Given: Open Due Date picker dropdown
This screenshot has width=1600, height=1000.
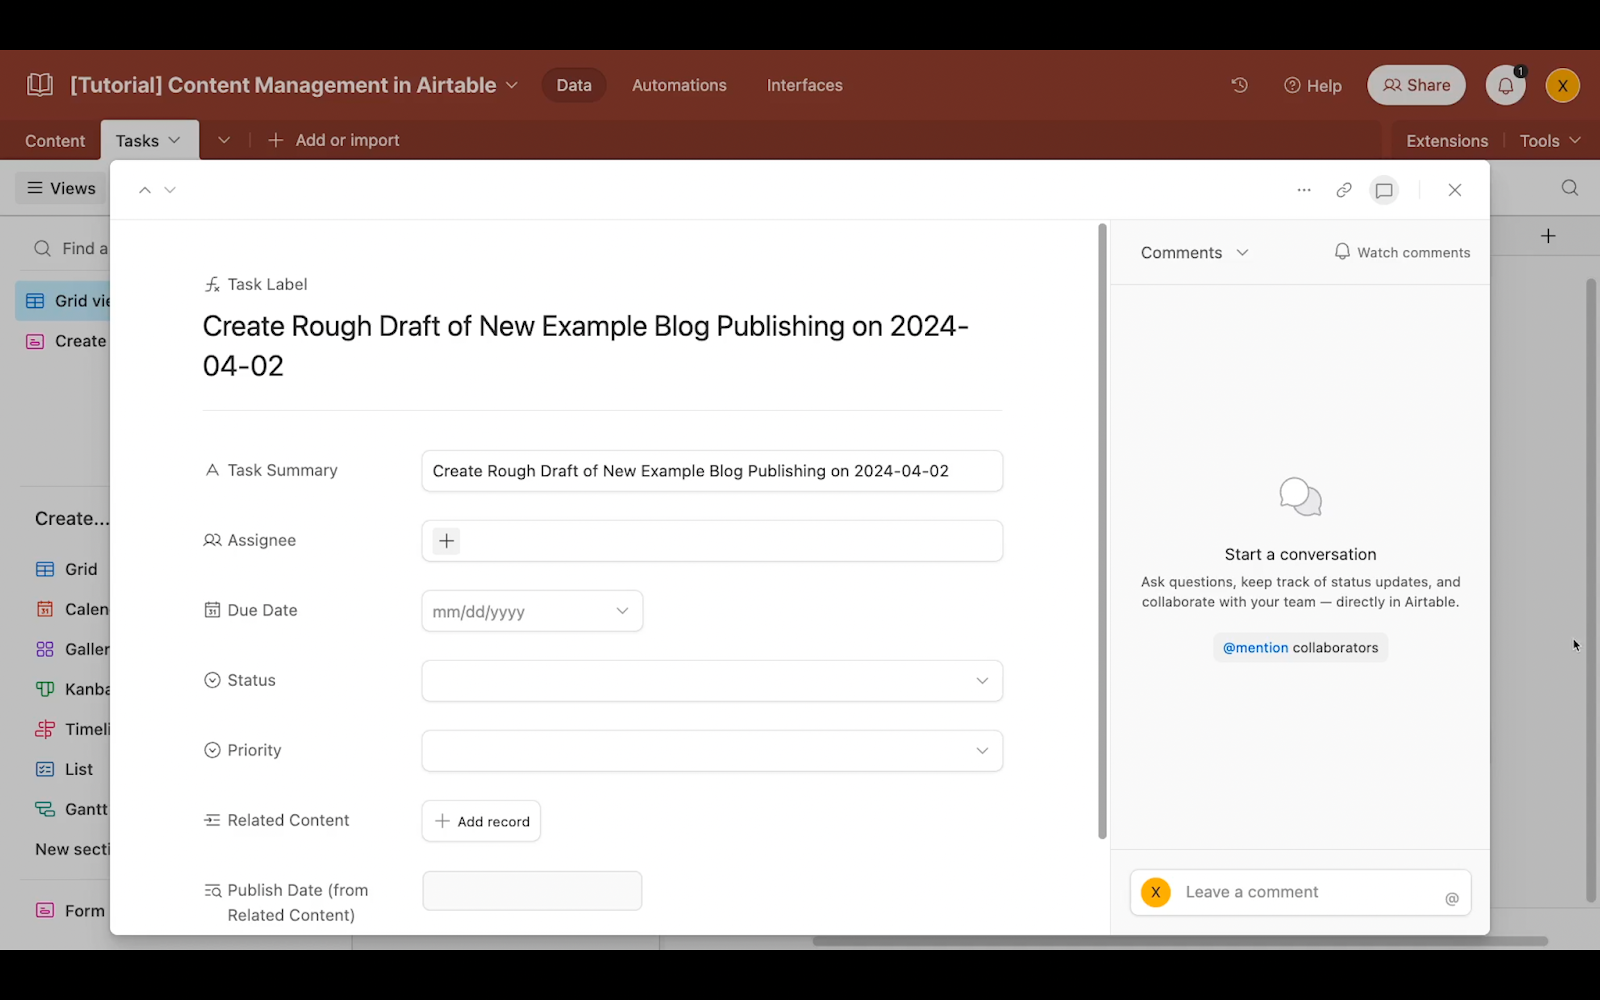Looking at the screenshot, I should pyautogui.click(x=622, y=611).
